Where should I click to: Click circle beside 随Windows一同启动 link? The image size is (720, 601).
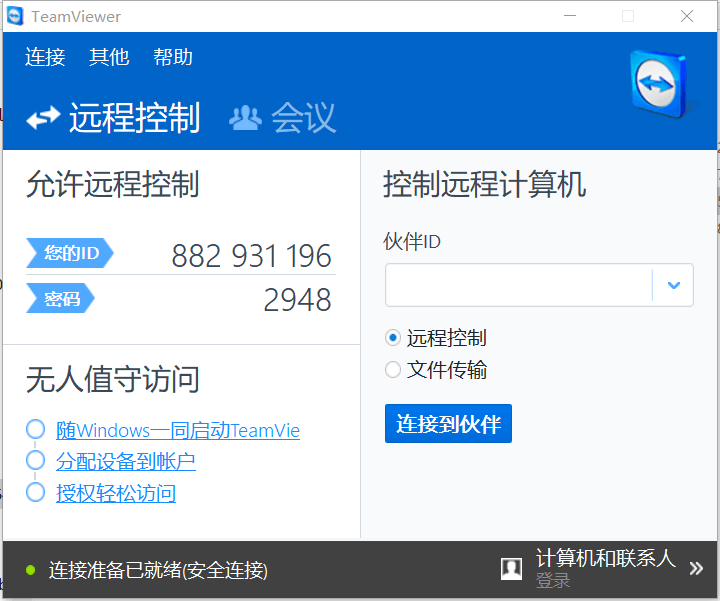coord(35,429)
